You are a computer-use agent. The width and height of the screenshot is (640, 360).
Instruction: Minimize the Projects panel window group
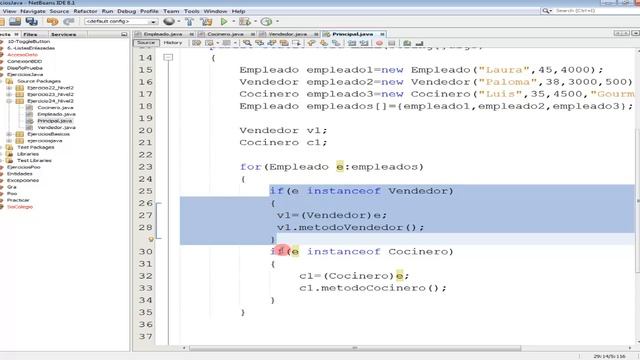pyautogui.click(x=124, y=34)
